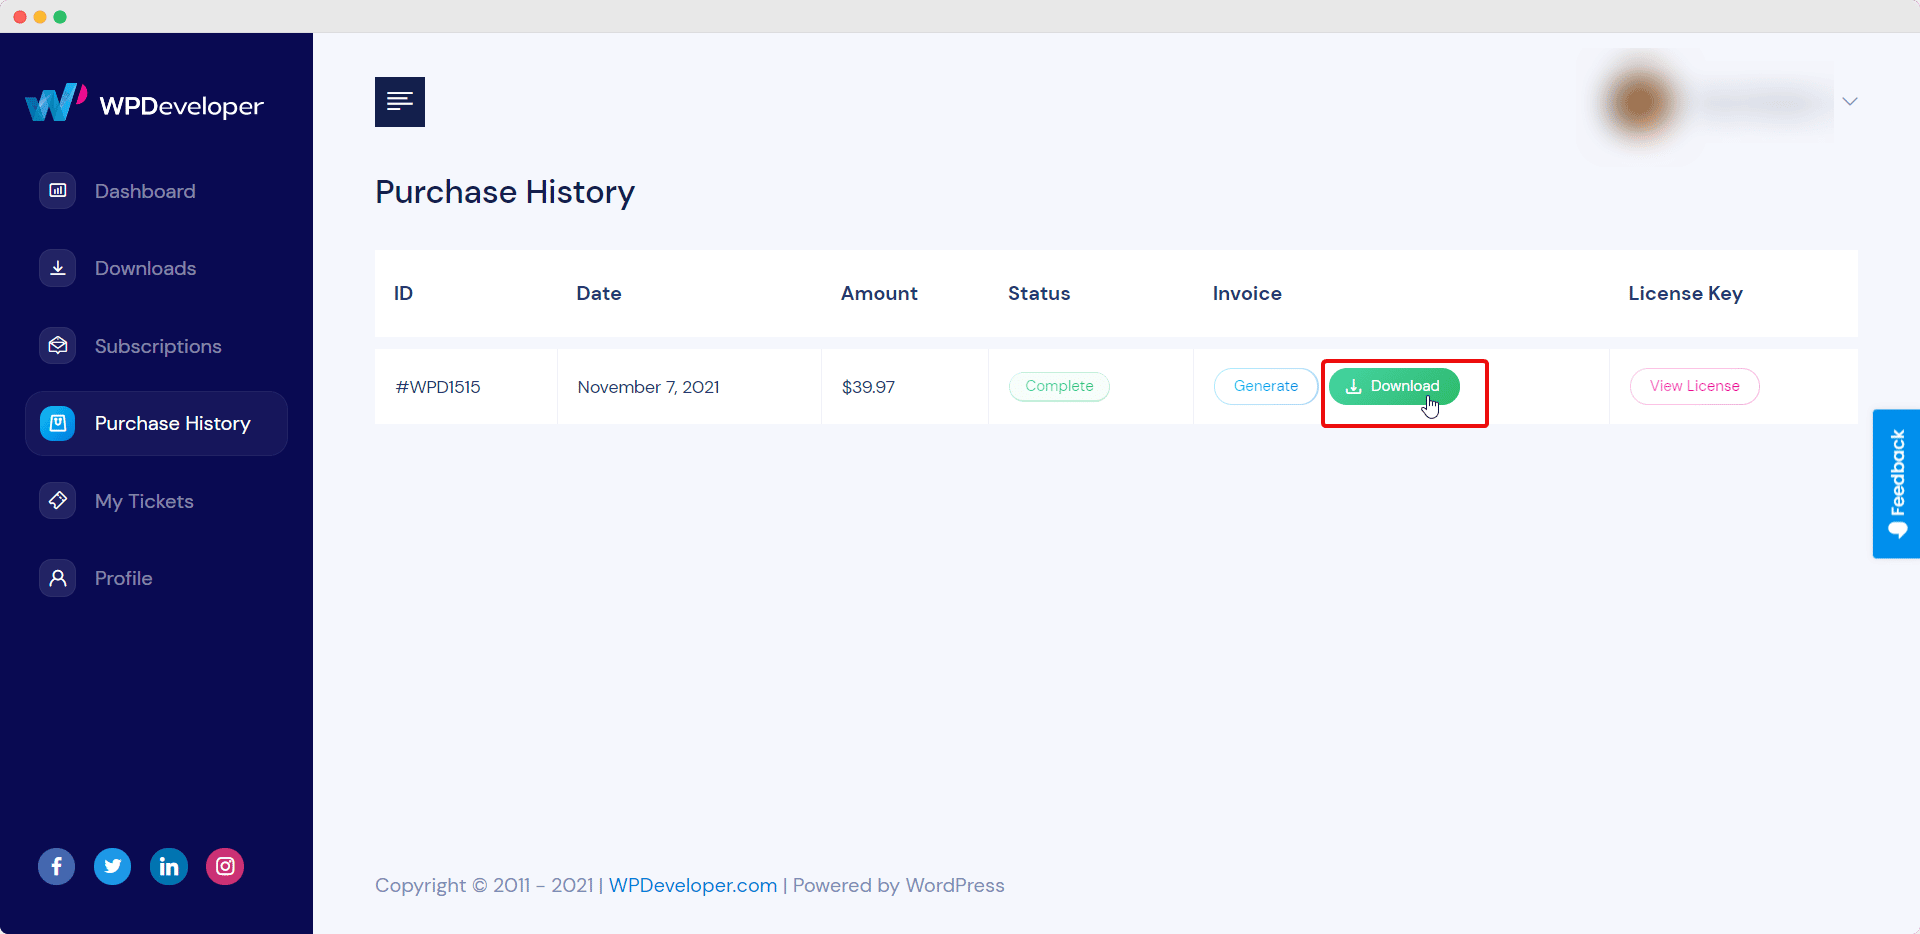Click the Complete status badge
The image size is (1920, 934).
(1059, 386)
